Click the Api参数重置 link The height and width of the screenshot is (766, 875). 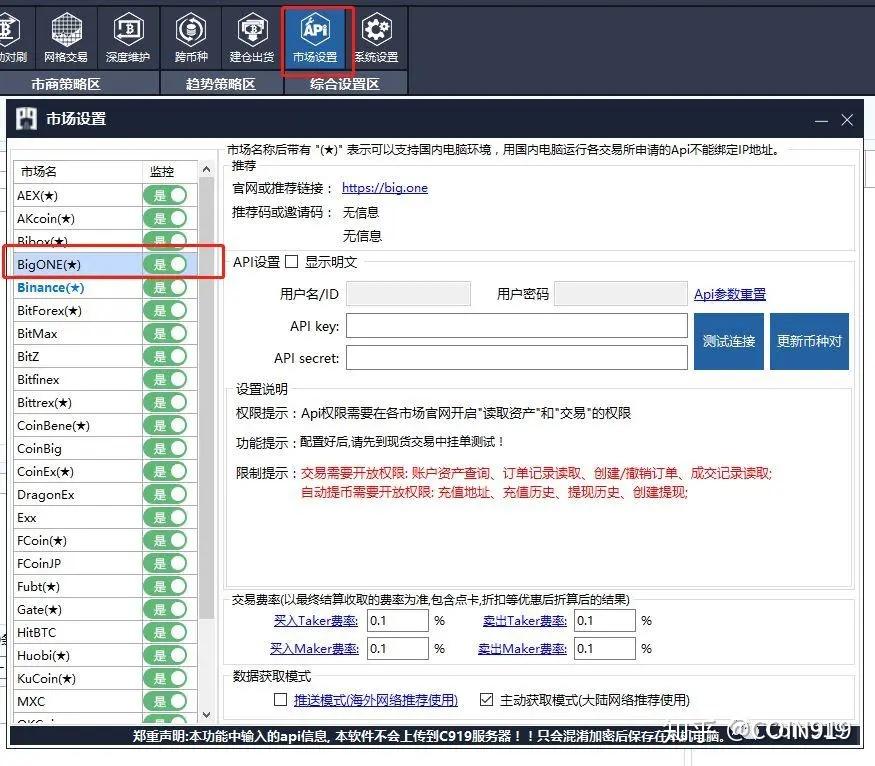pyautogui.click(x=730, y=294)
